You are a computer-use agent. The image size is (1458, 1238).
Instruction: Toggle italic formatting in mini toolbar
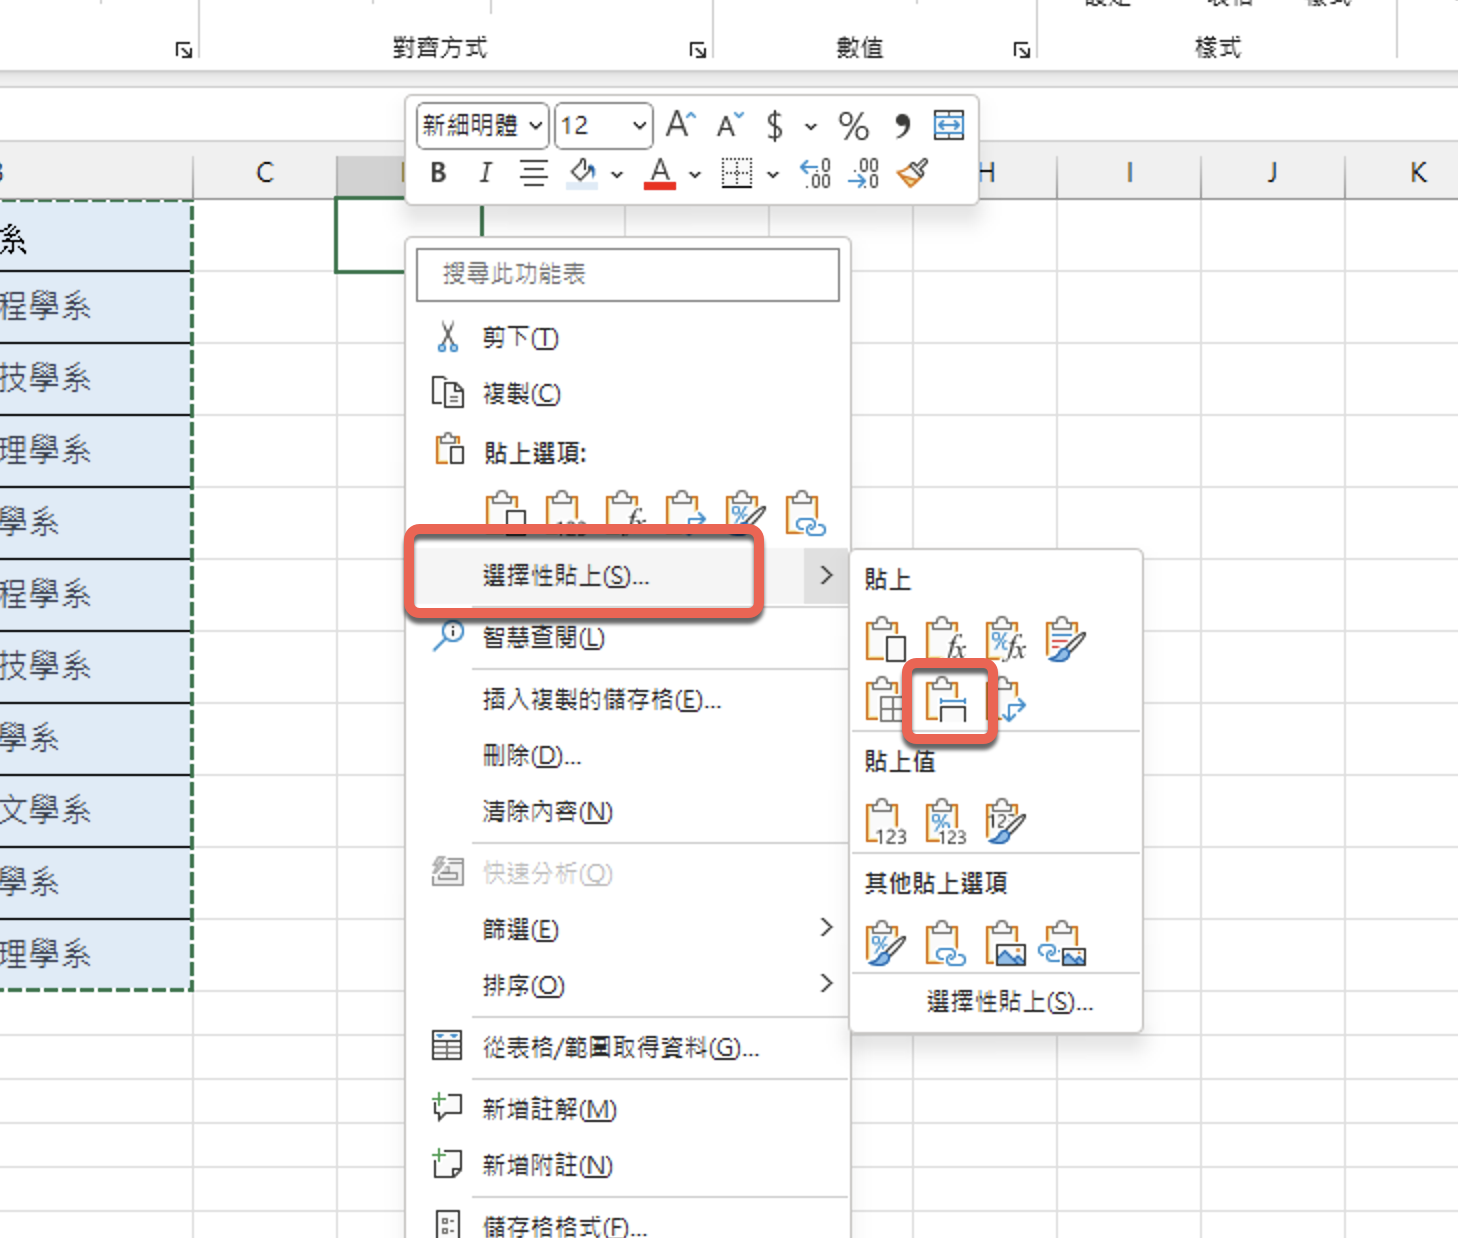[485, 173]
